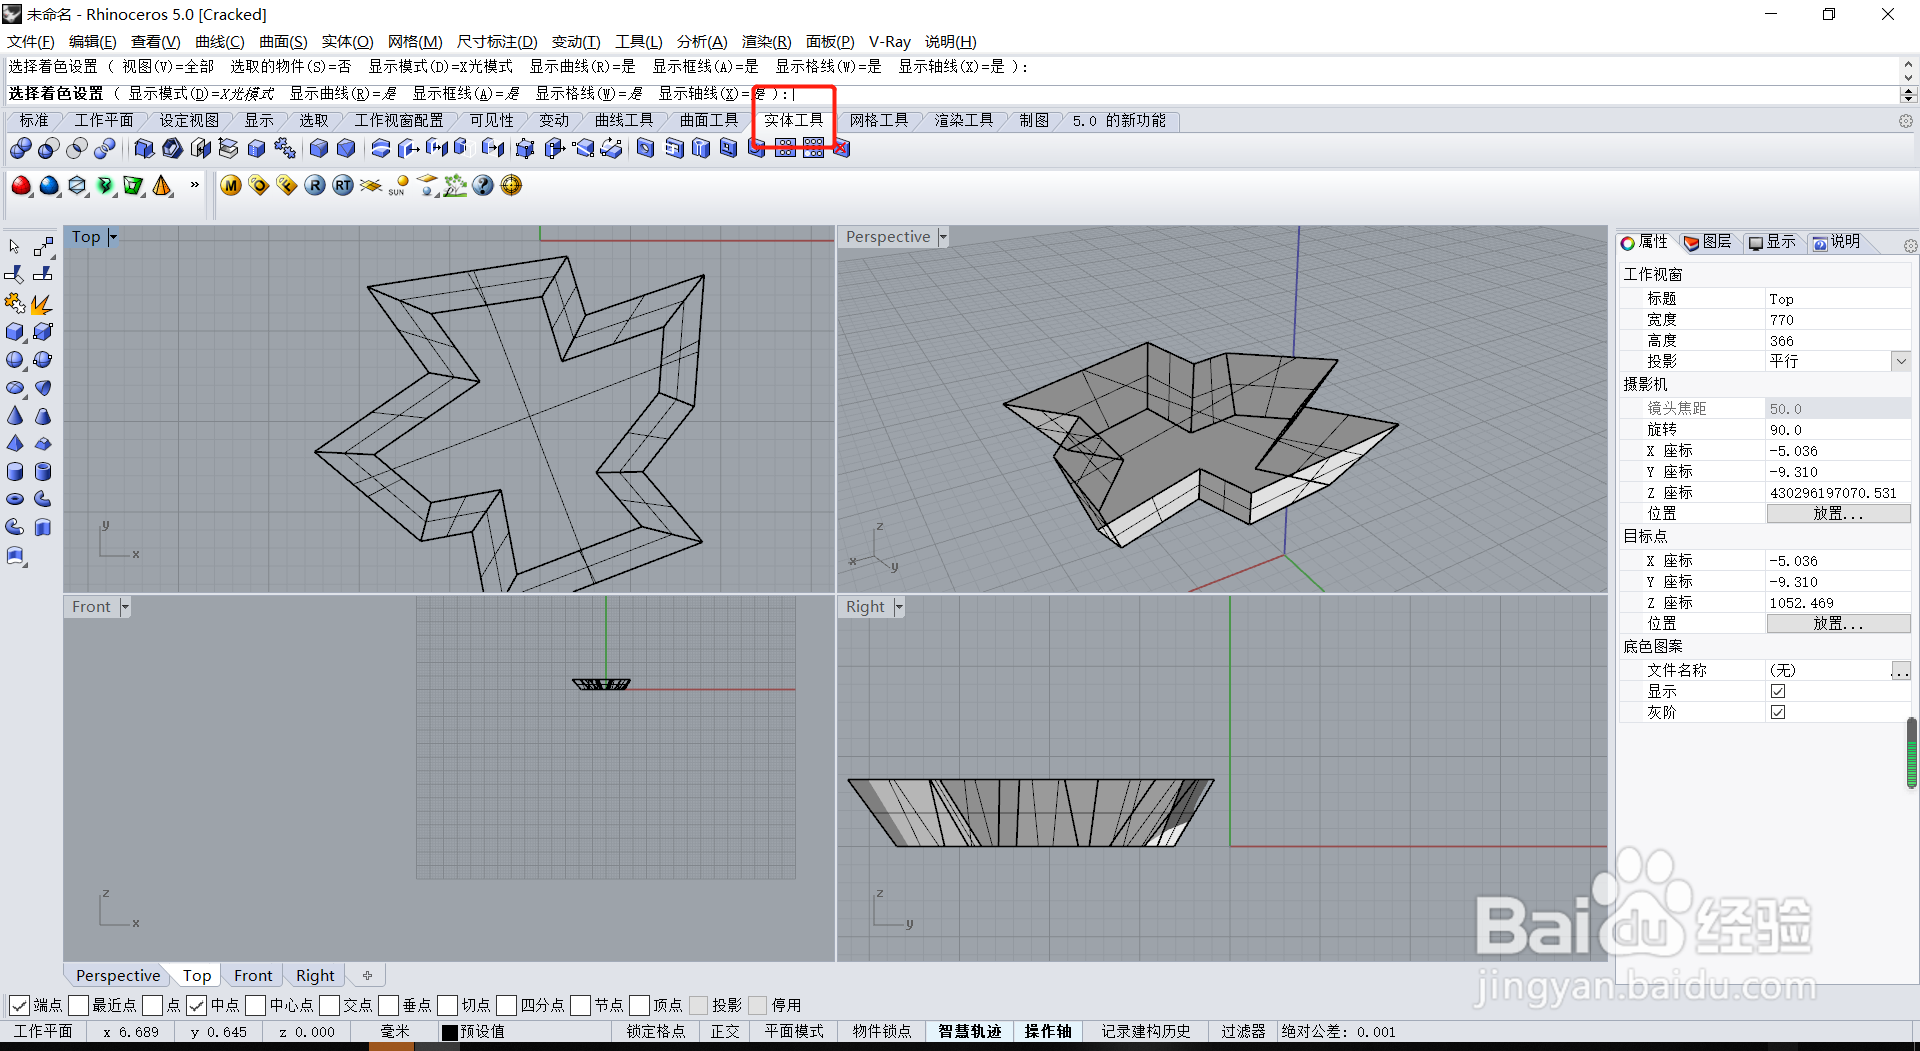Click the red shaded sphere render icon
This screenshot has height=1051, width=1920.
point(21,186)
